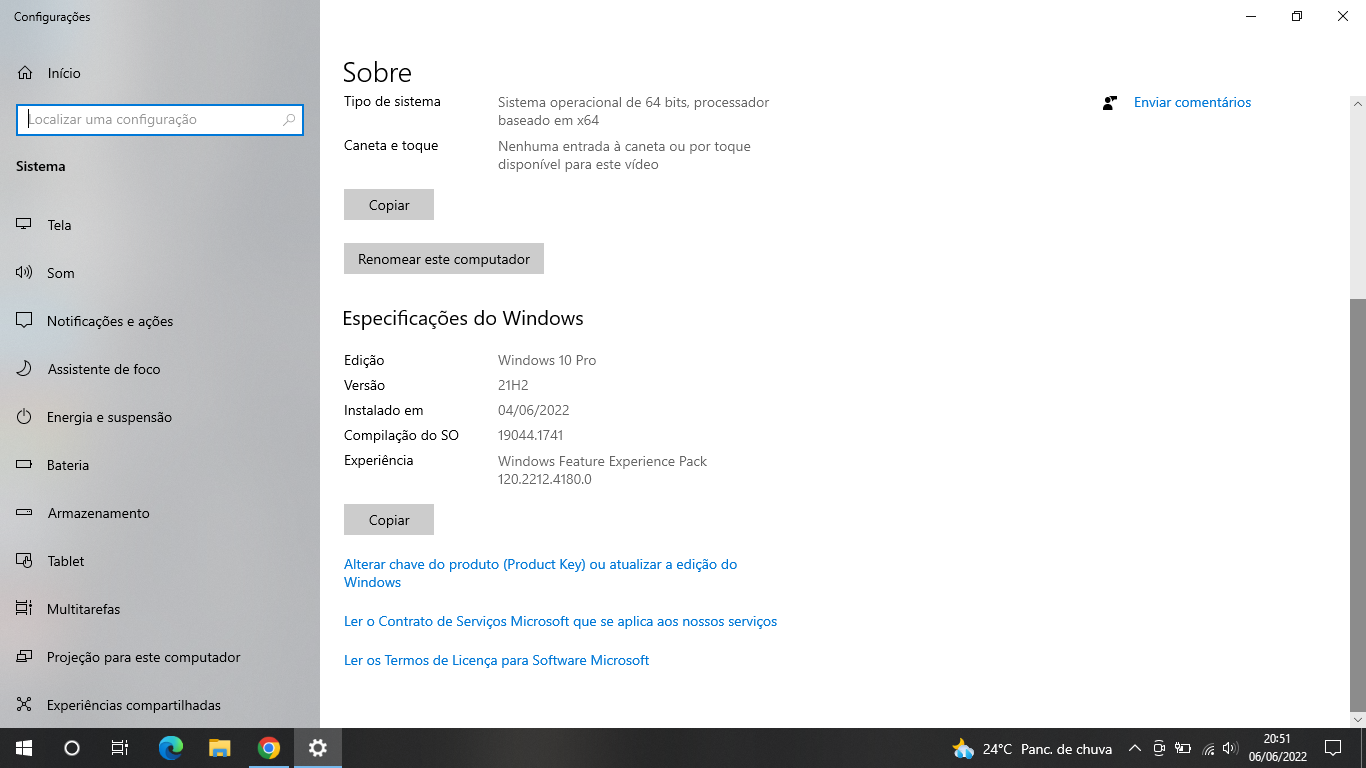Click the scrollbar down arrow
The image size is (1366, 768).
click(x=1357, y=719)
